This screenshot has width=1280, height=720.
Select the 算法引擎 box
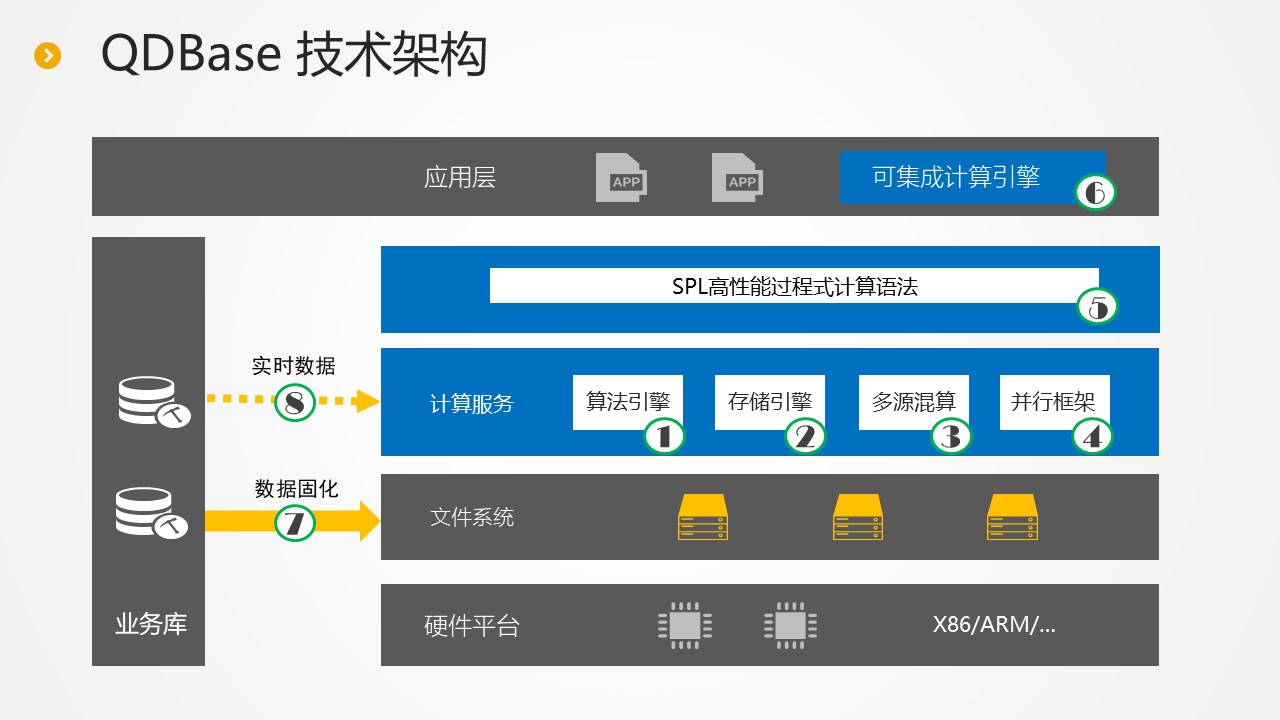coord(628,402)
